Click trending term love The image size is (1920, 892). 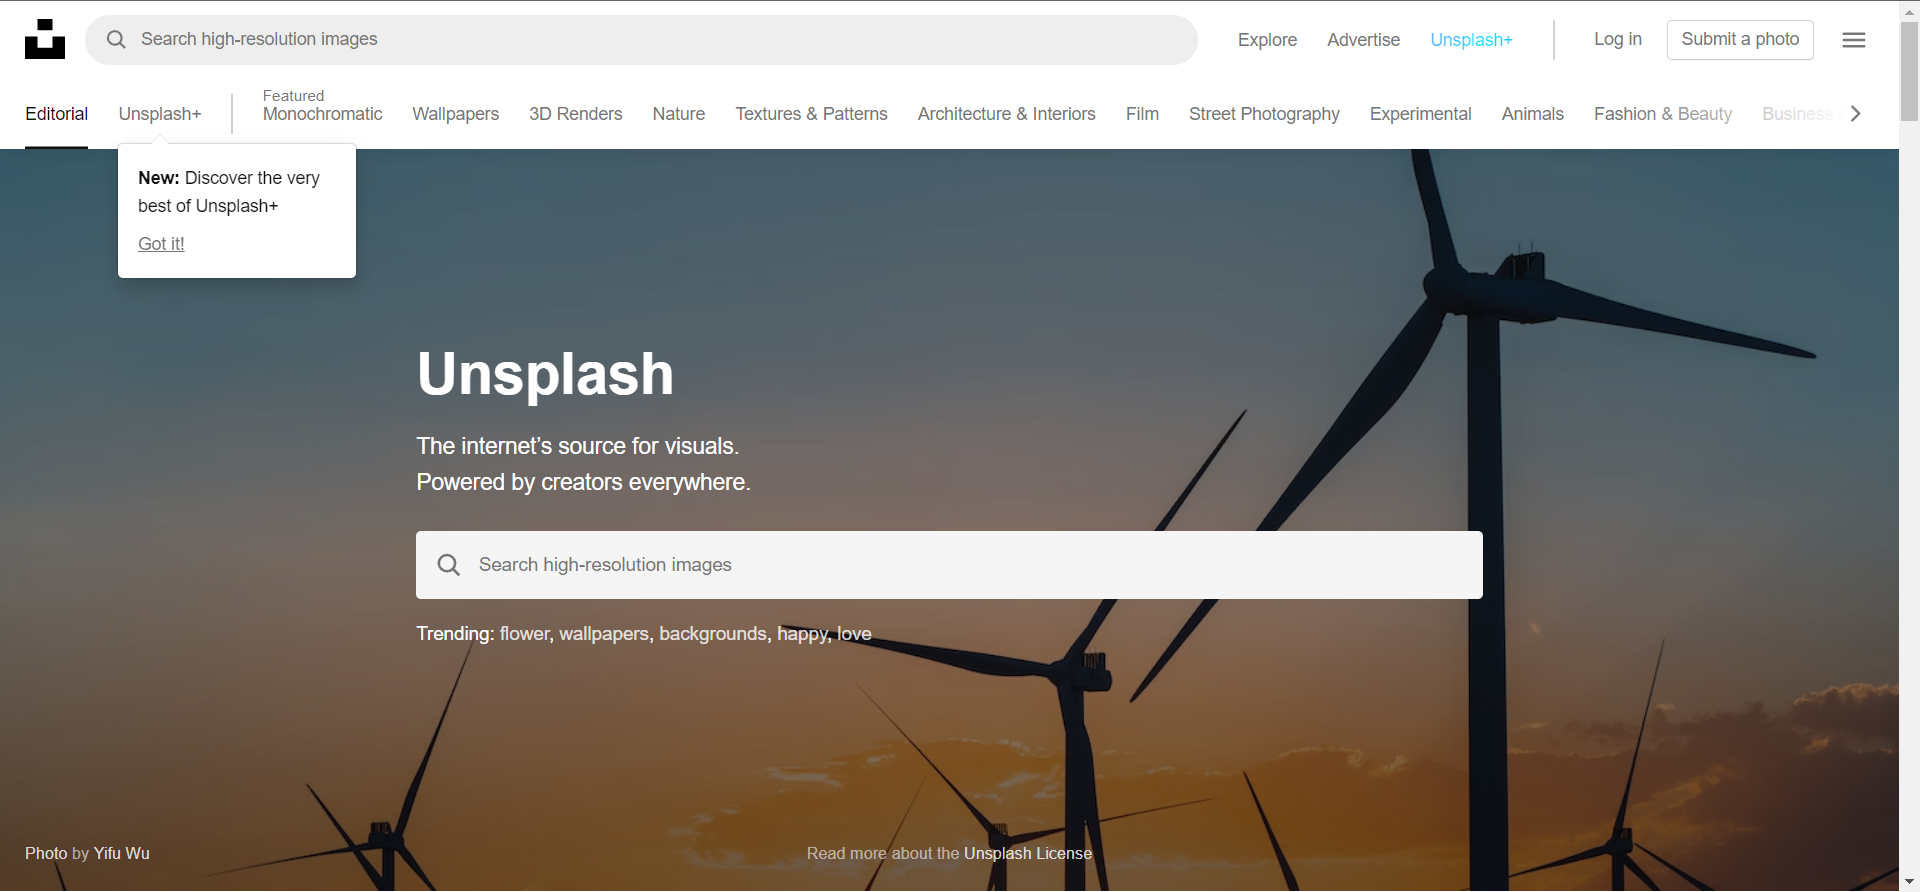pos(854,634)
